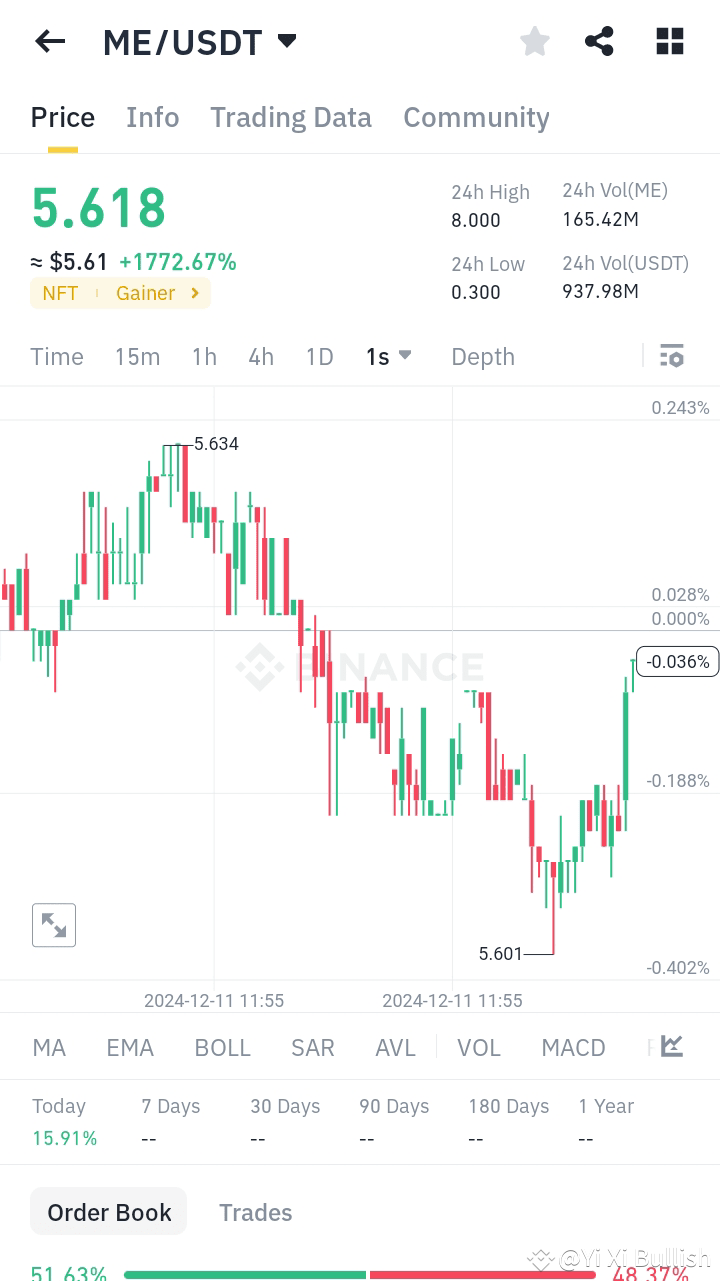Open the Time interval selector
The width and height of the screenshot is (720, 1281).
[56, 356]
